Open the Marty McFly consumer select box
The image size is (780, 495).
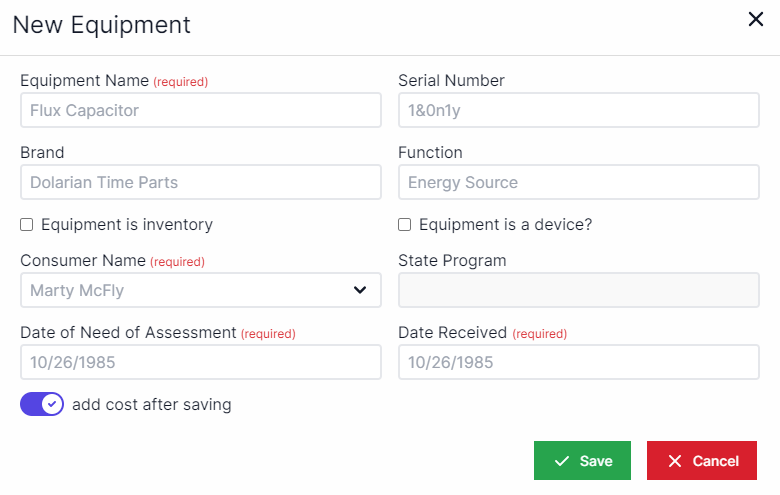click(190, 290)
